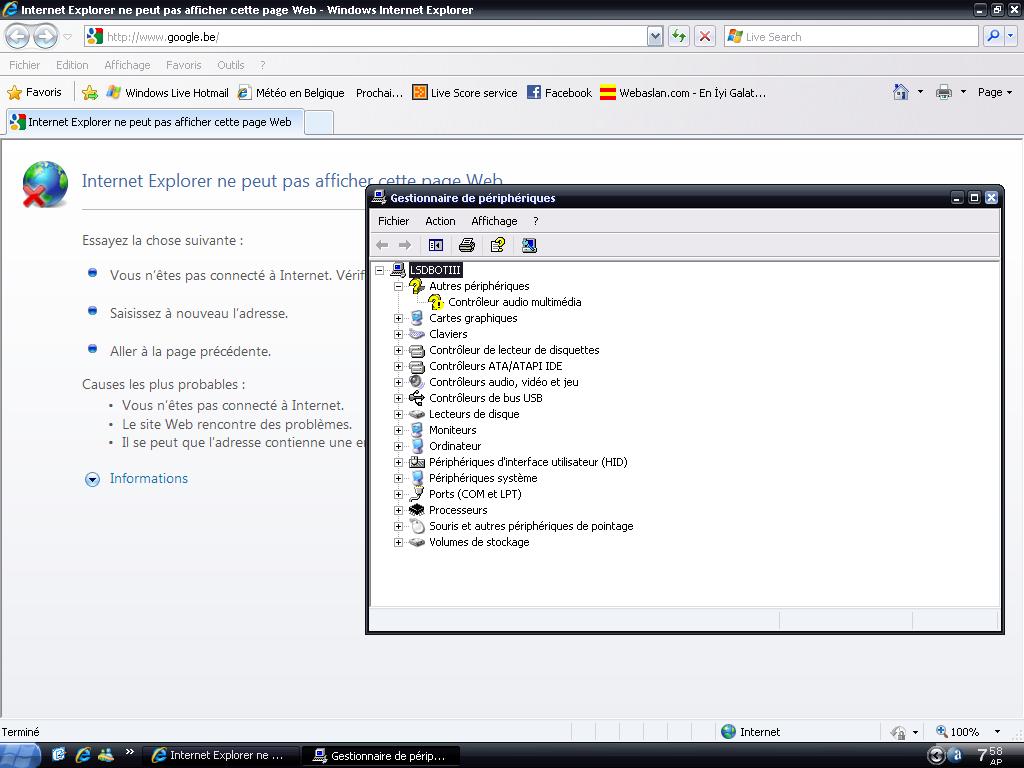Image resolution: width=1024 pixels, height=768 pixels.
Task: Expand the Informations section link
Action: coord(148,479)
